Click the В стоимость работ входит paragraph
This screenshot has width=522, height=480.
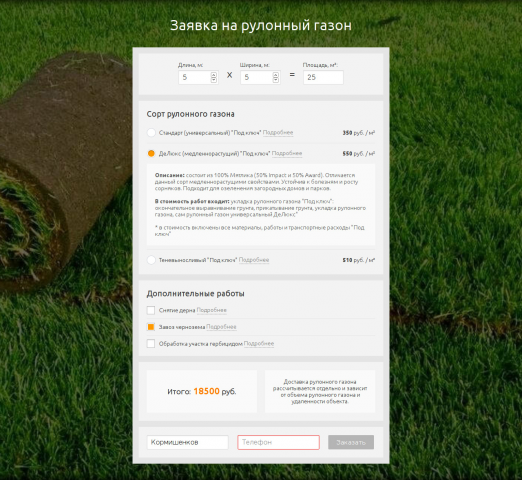[260, 208]
